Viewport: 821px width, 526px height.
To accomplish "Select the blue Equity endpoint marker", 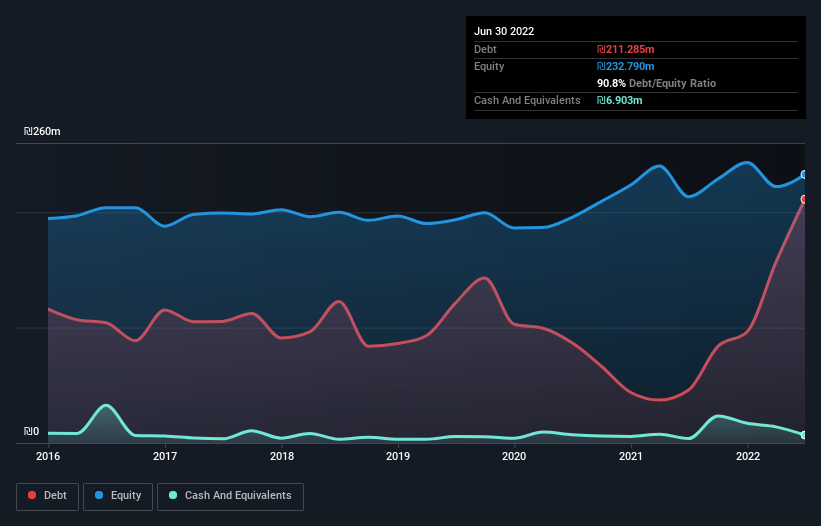I will click(x=804, y=174).
